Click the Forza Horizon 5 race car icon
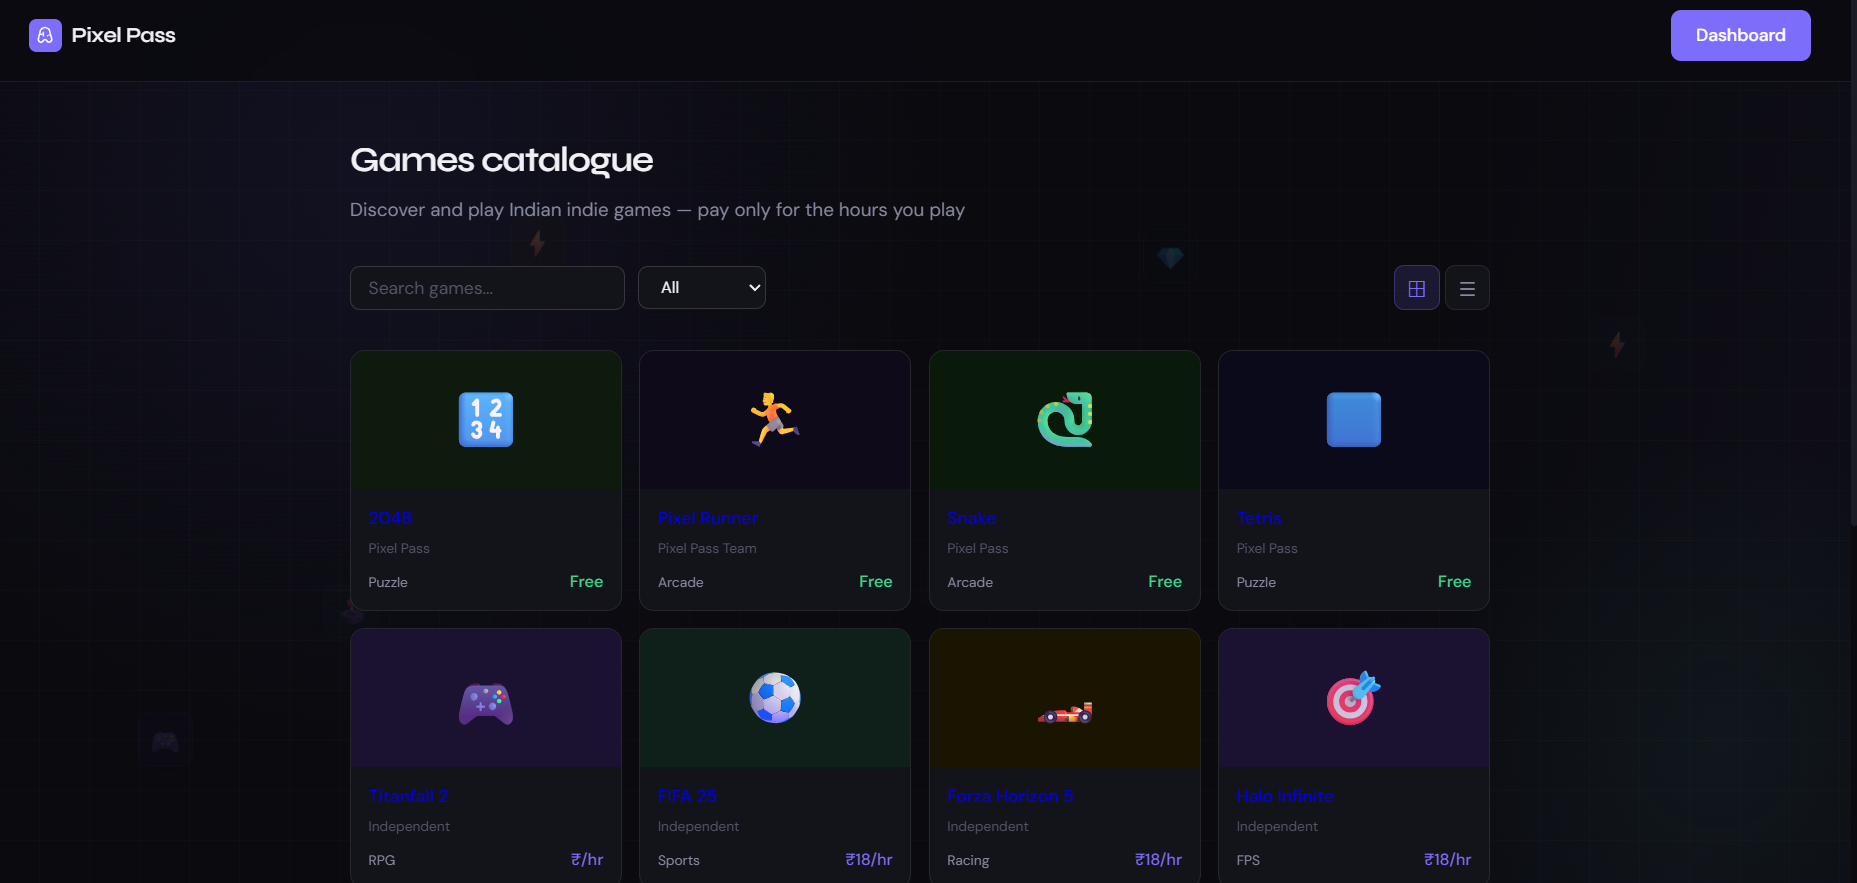The height and width of the screenshot is (883, 1857). pyautogui.click(x=1065, y=712)
